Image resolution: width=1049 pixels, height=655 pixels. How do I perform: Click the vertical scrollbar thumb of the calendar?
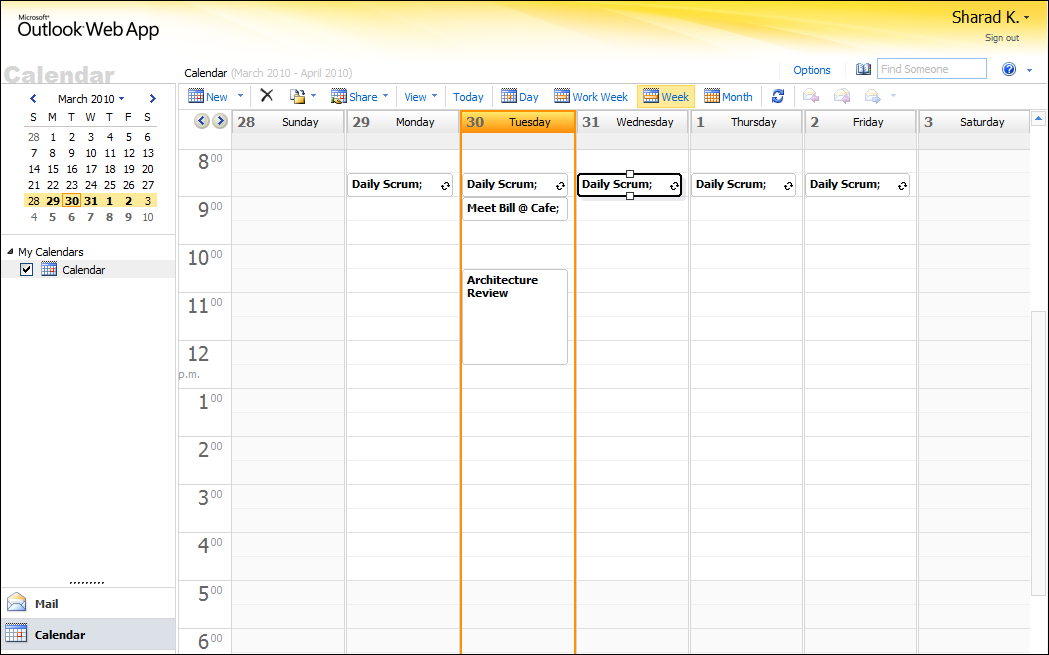[1038, 452]
